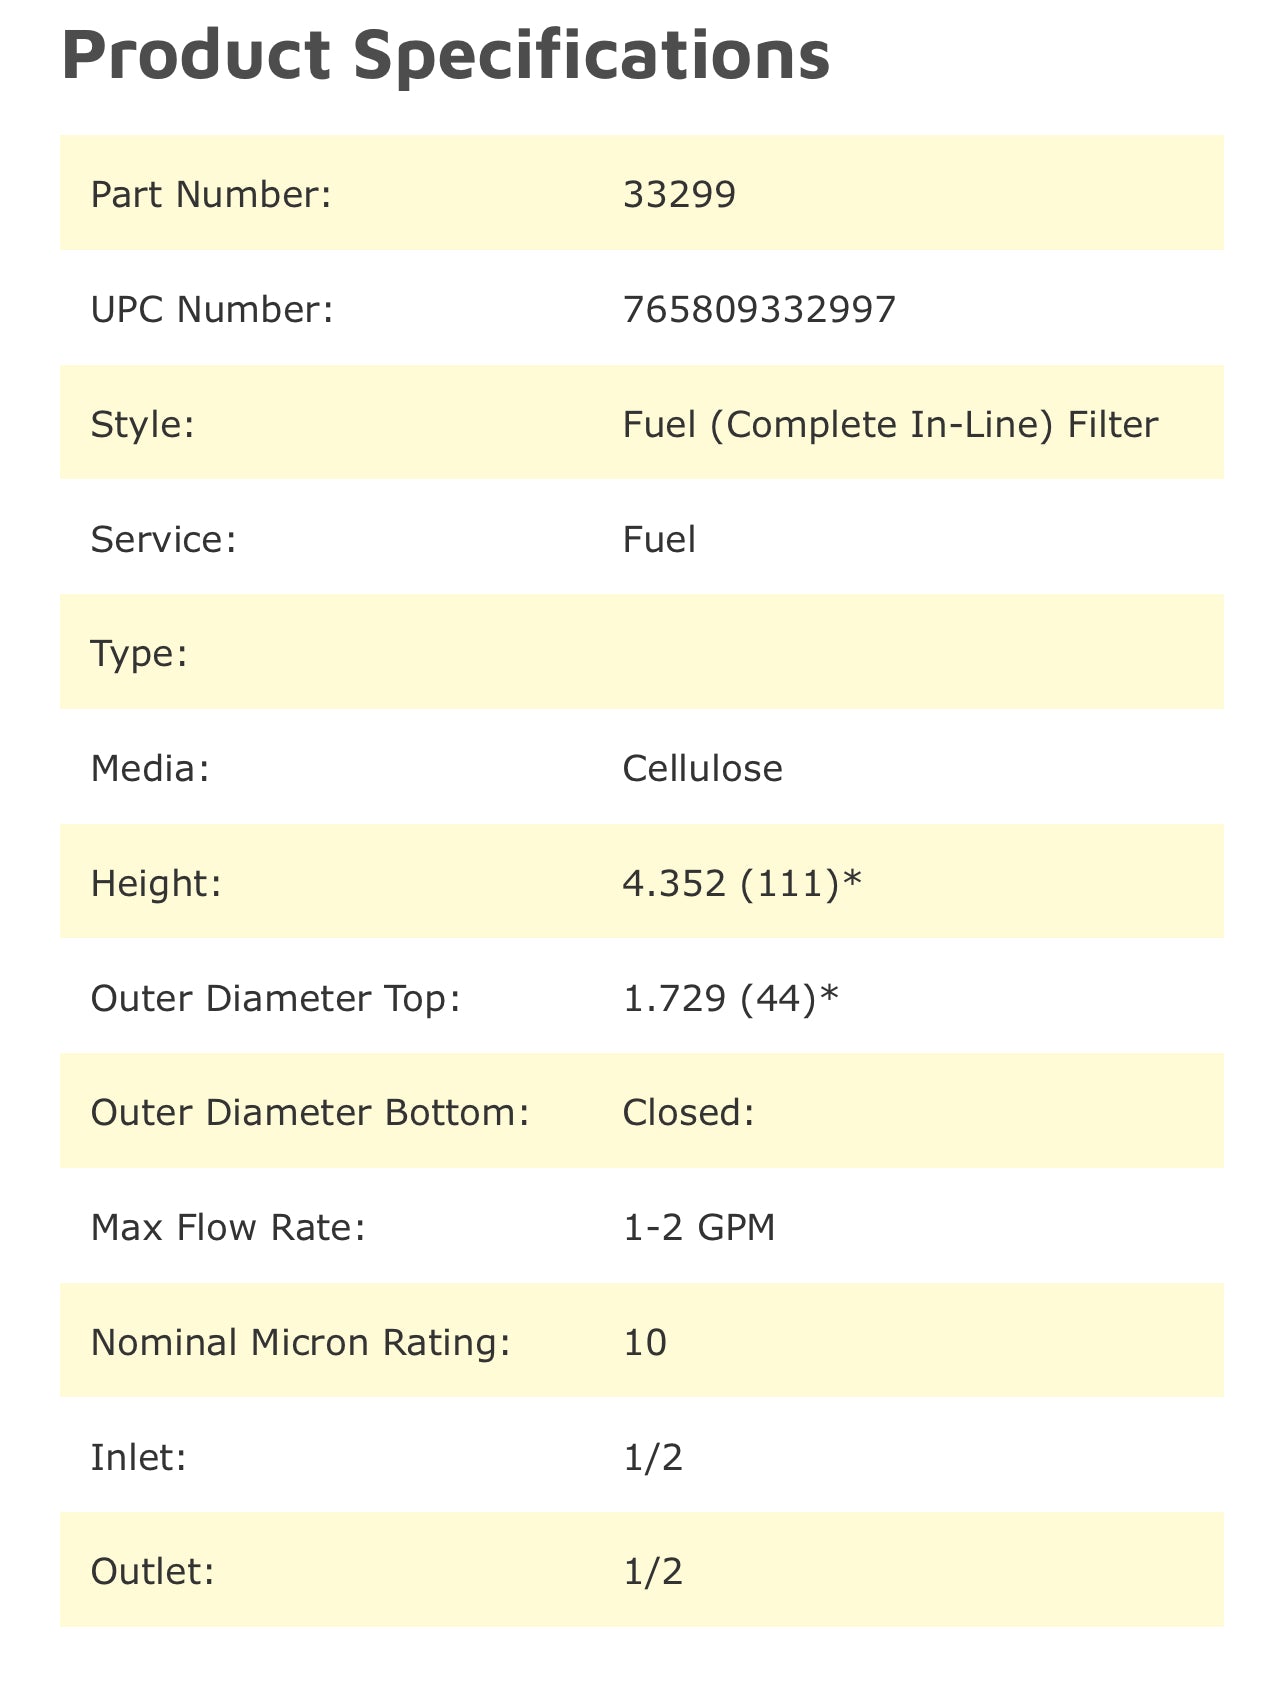1284x1689 pixels.
Task: Click the Service value Fuel
Action: click(659, 539)
